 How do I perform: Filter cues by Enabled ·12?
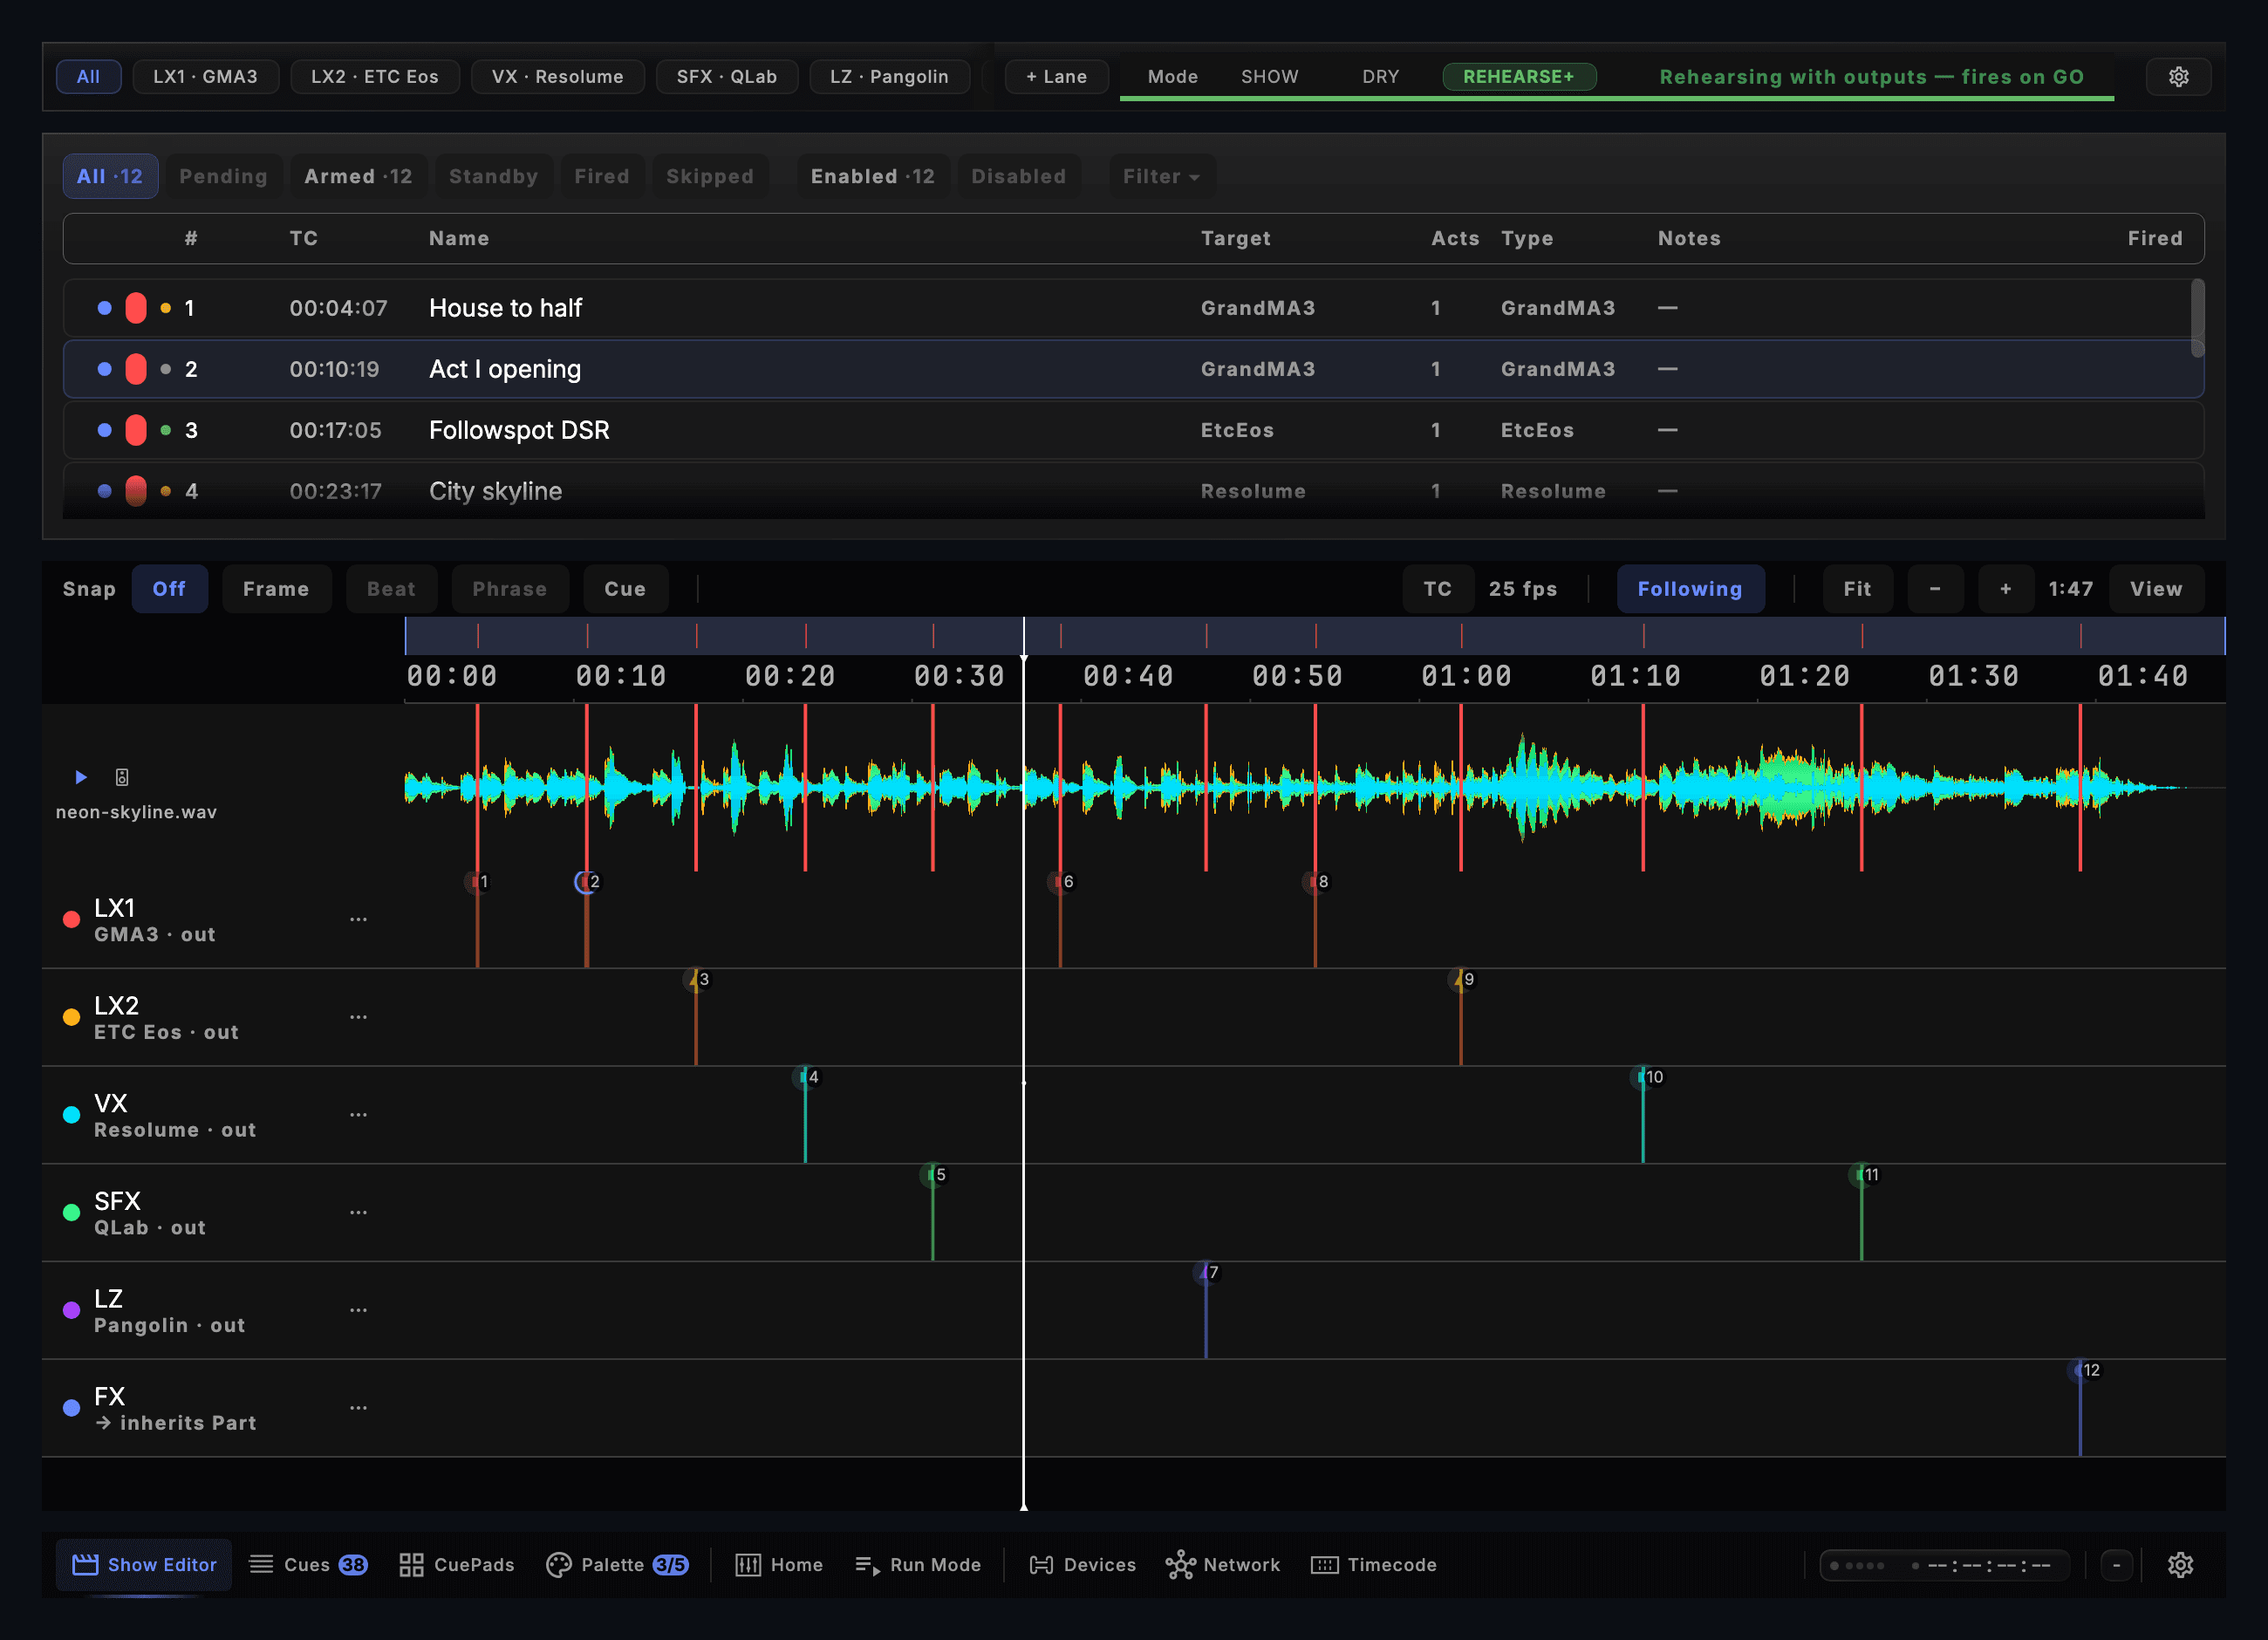pos(872,176)
